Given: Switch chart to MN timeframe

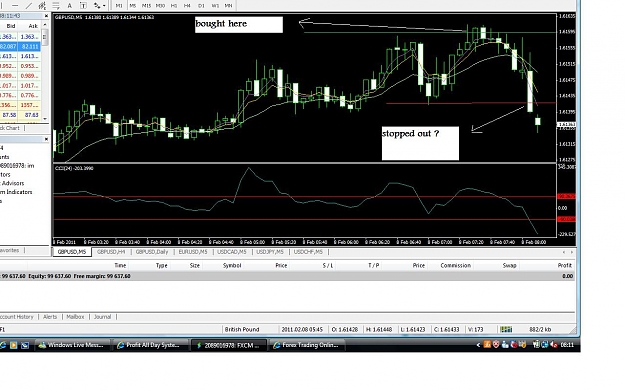Looking at the screenshot, I should (228, 6).
